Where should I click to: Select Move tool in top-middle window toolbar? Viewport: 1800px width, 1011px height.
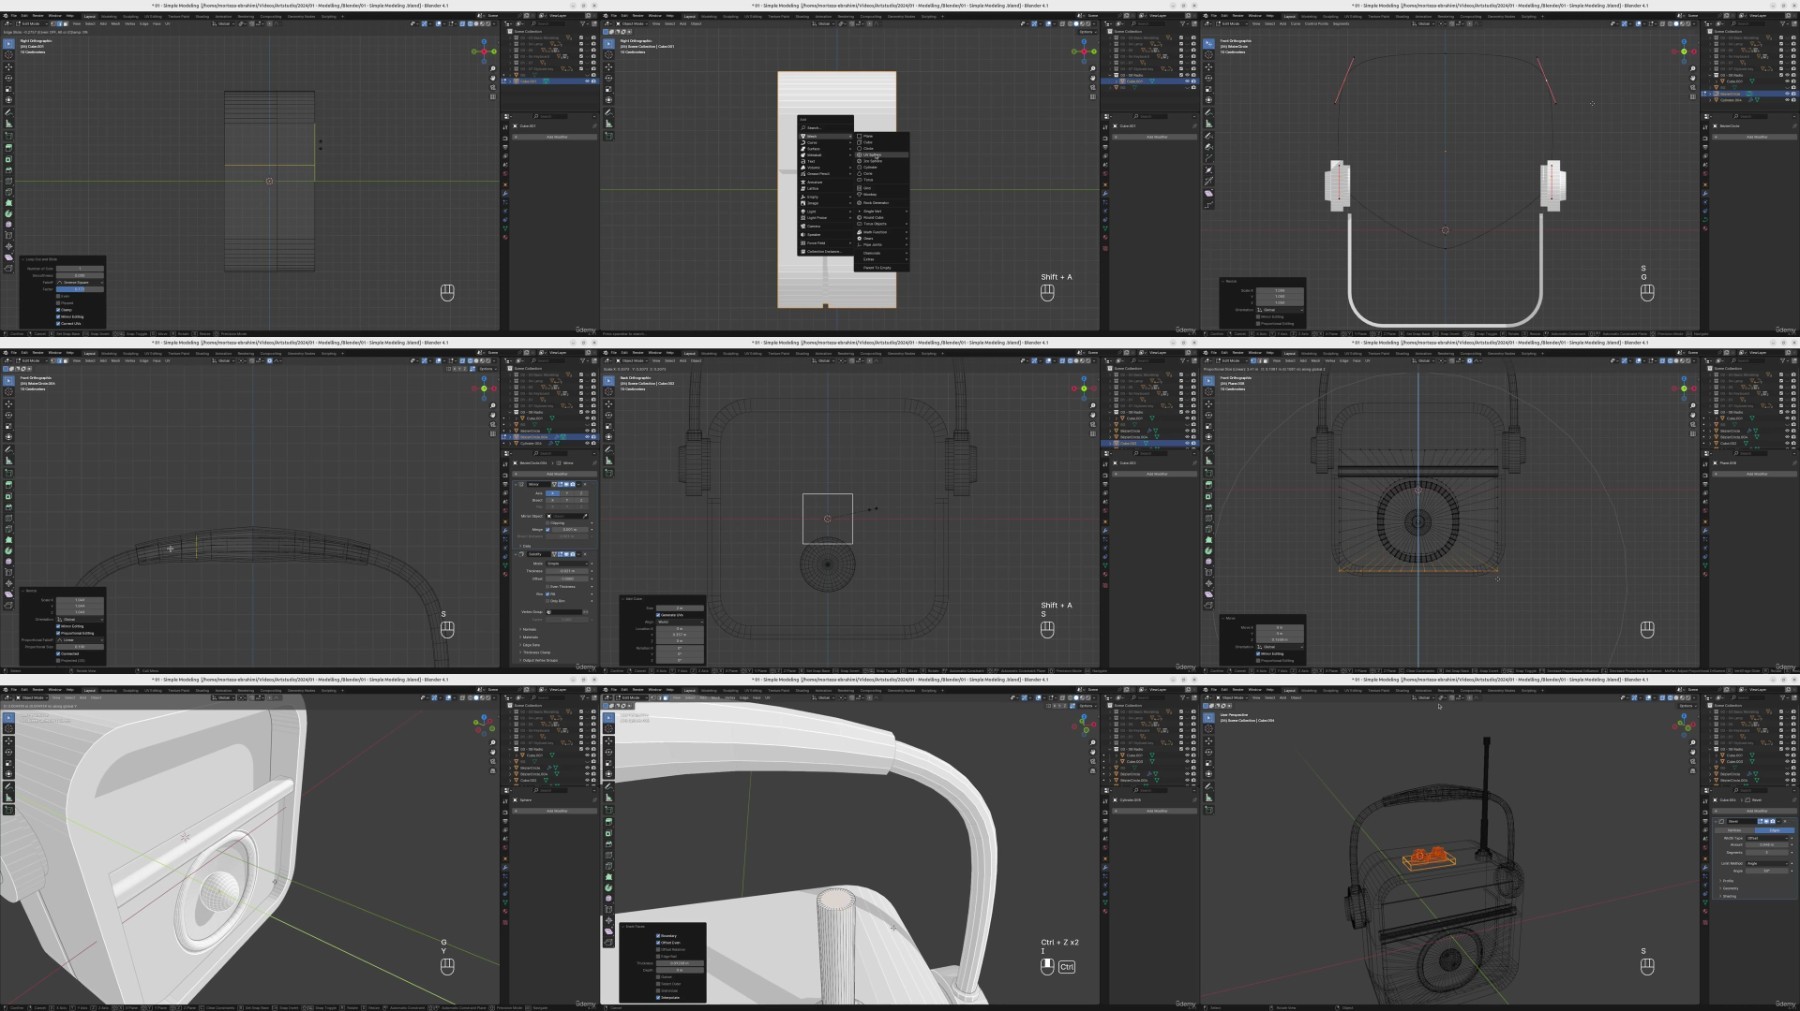point(609,67)
